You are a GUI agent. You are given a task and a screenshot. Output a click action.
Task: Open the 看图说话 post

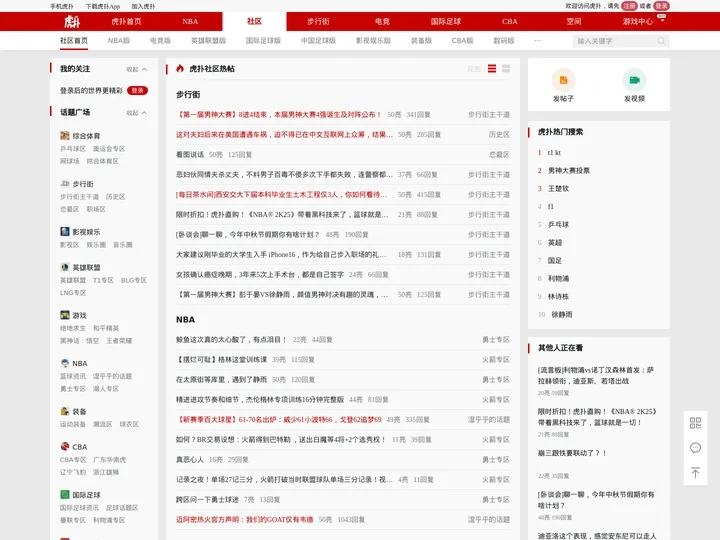click(x=190, y=155)
